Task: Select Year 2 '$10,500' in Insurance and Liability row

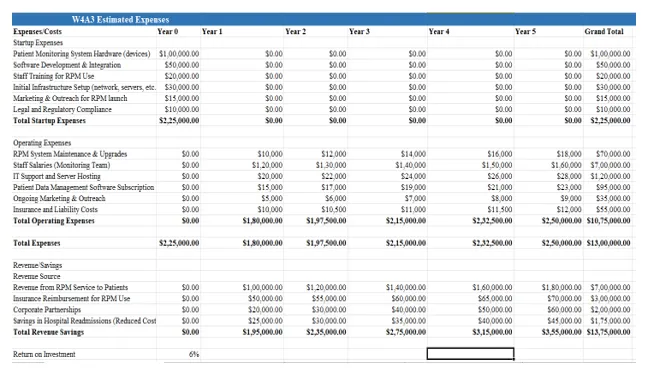Action: point(334,210)
